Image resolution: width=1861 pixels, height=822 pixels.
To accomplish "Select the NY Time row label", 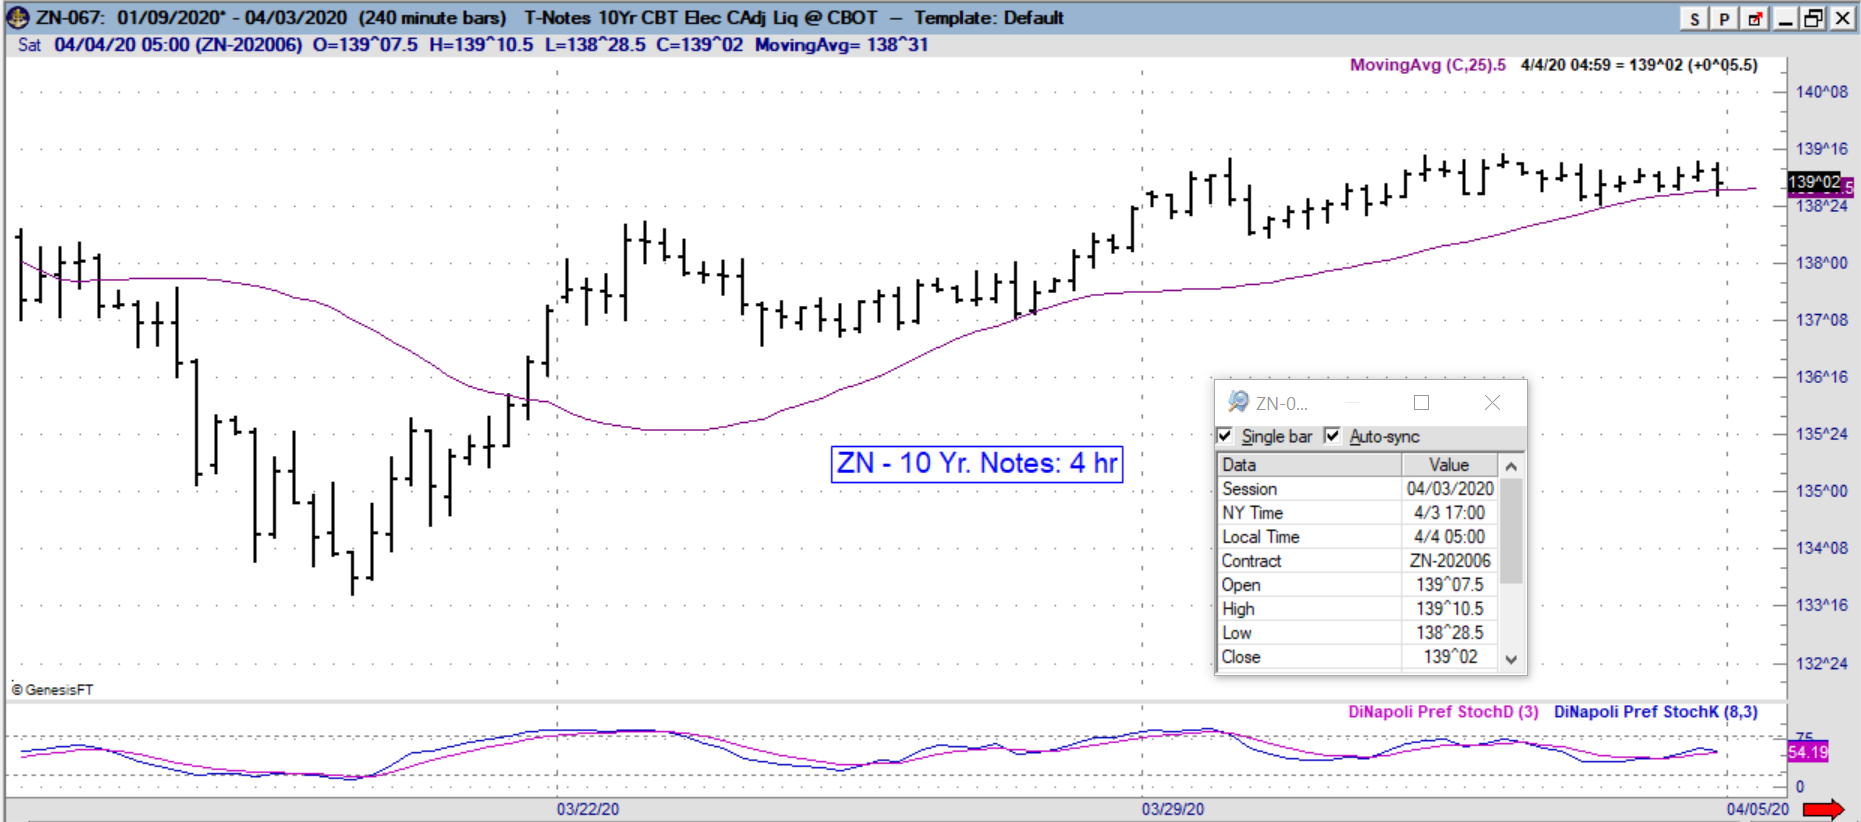I will pos(1252,513).
